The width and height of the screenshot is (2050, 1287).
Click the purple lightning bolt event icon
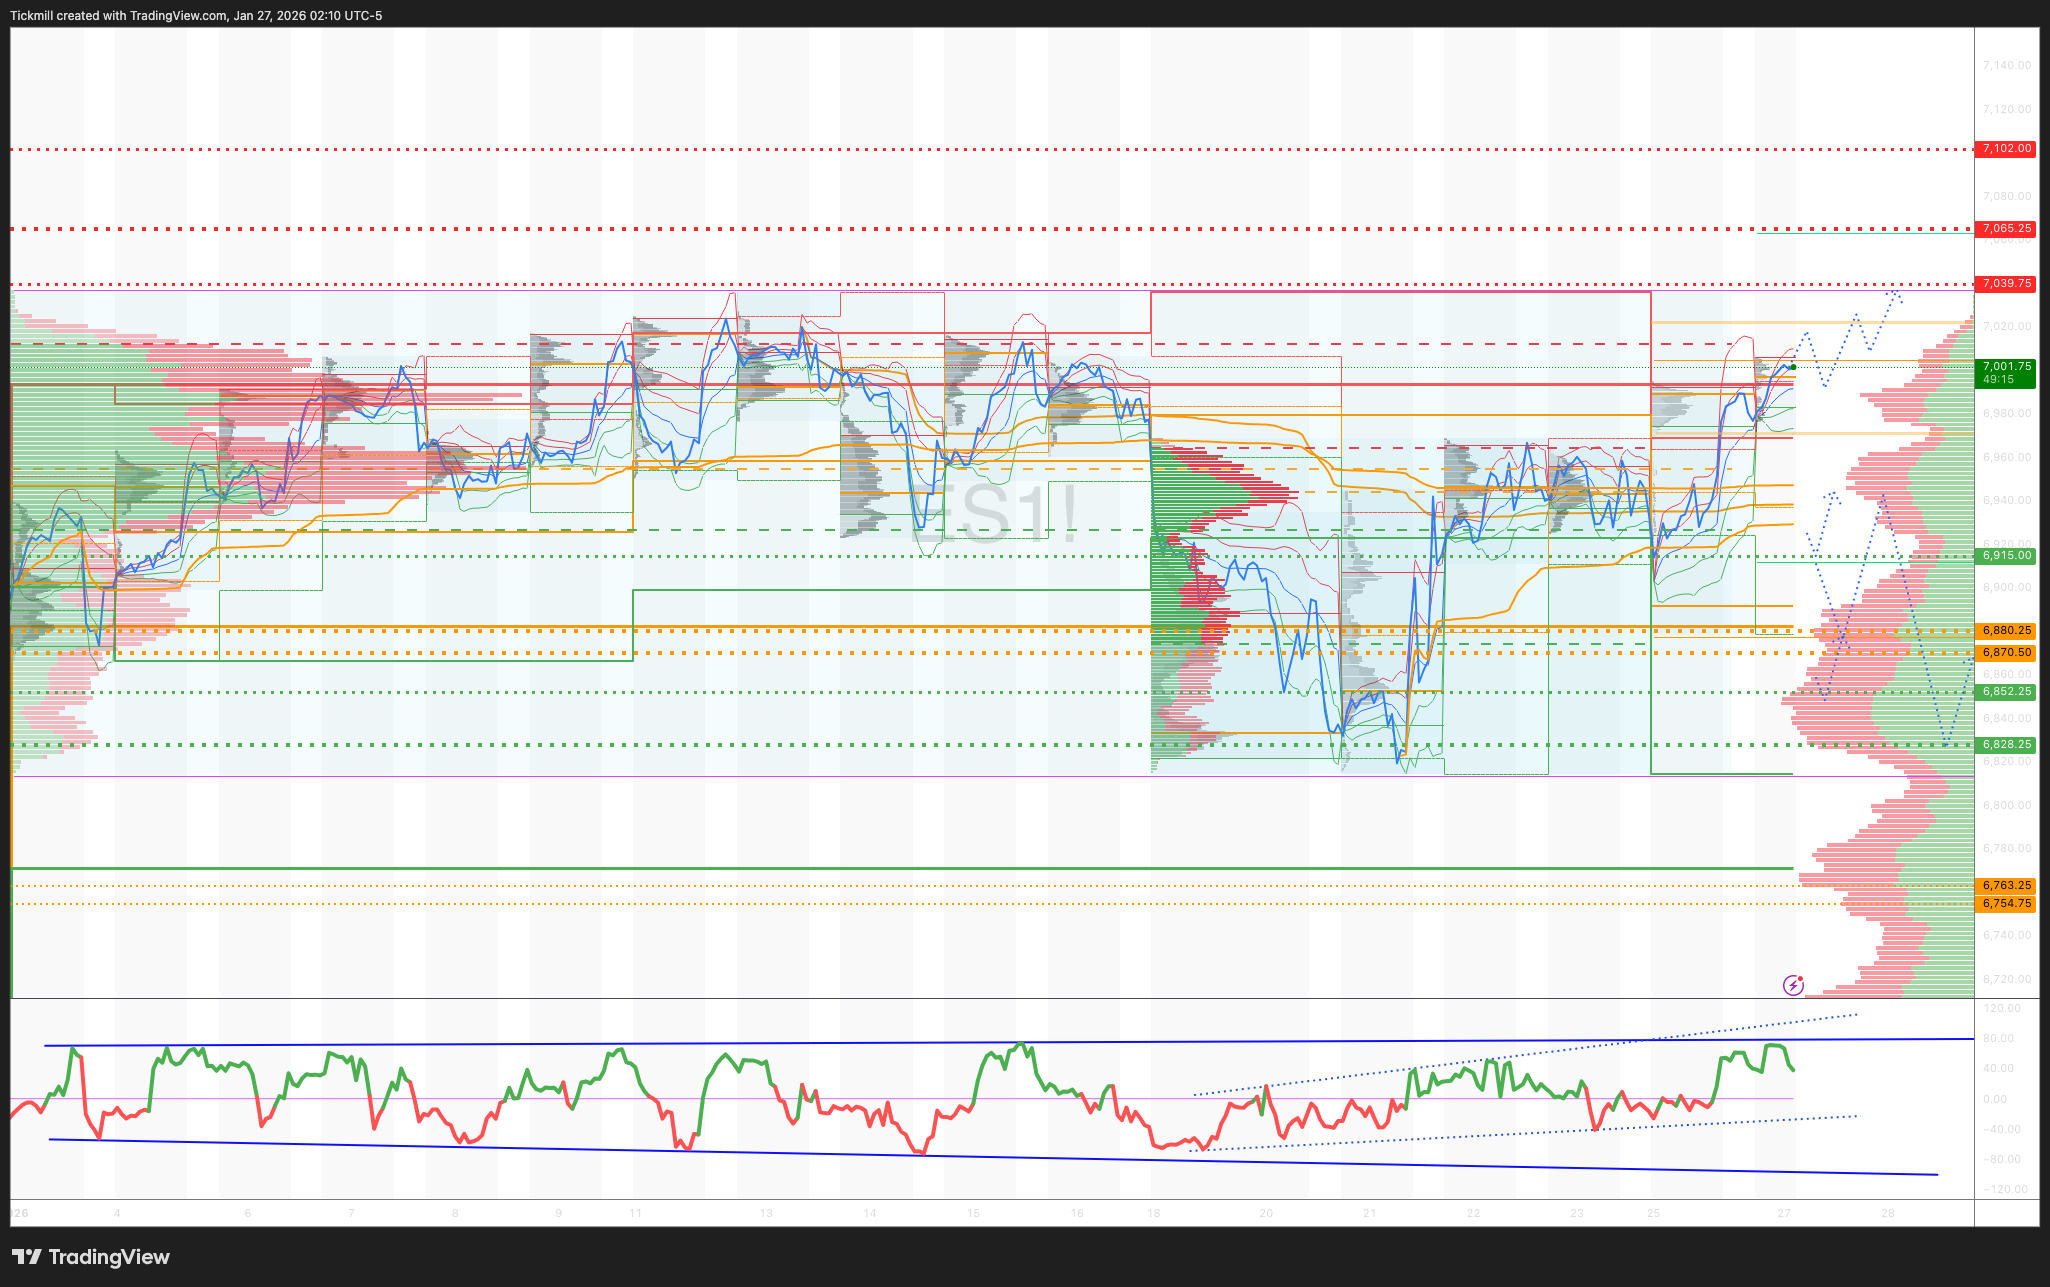pyautogui.click(x=1793, y=986)
